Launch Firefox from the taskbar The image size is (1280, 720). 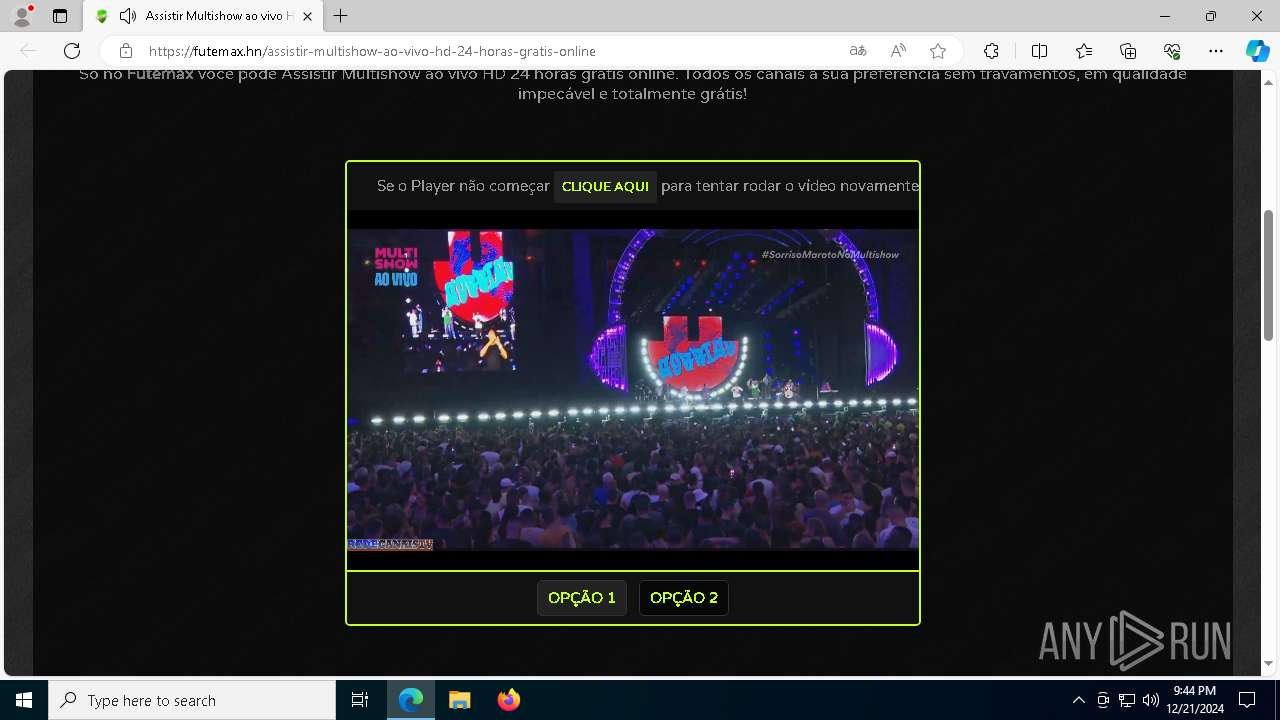point(508,700)
